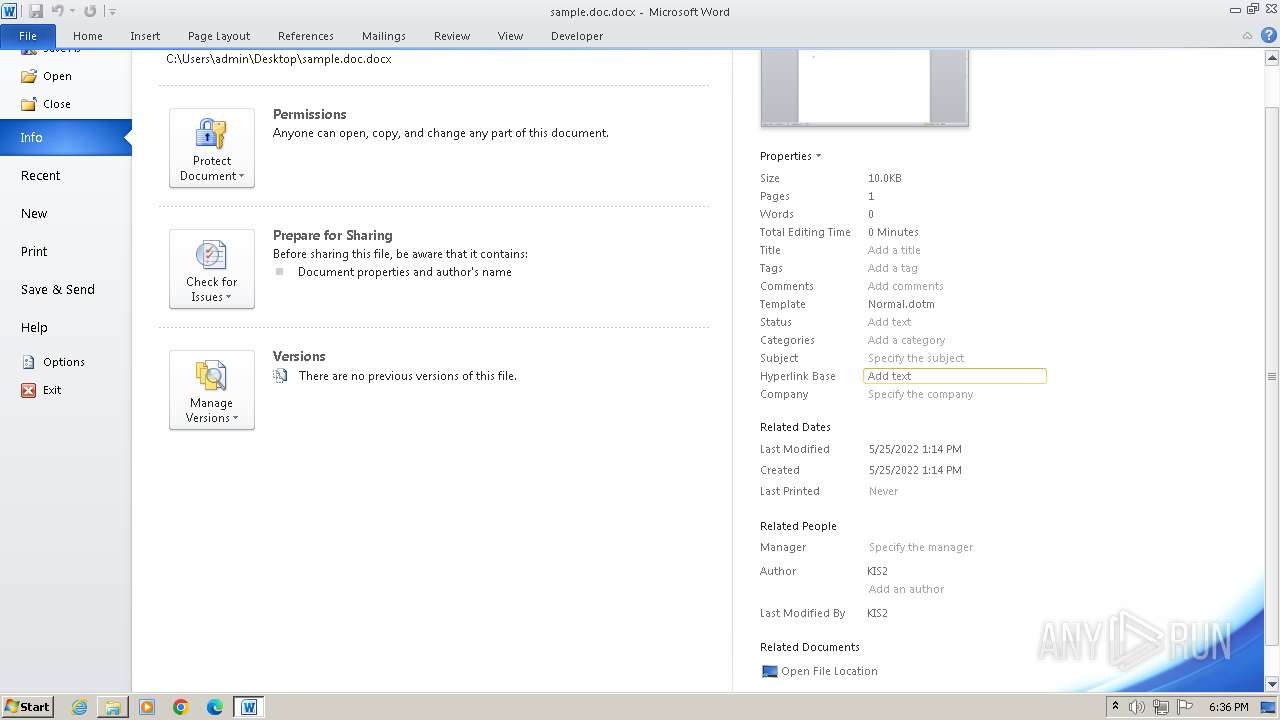The width and height of the screenshot is (1280, 720).
Task: Select New in the Backstage sidebar
Action: [x=65, y=214]
